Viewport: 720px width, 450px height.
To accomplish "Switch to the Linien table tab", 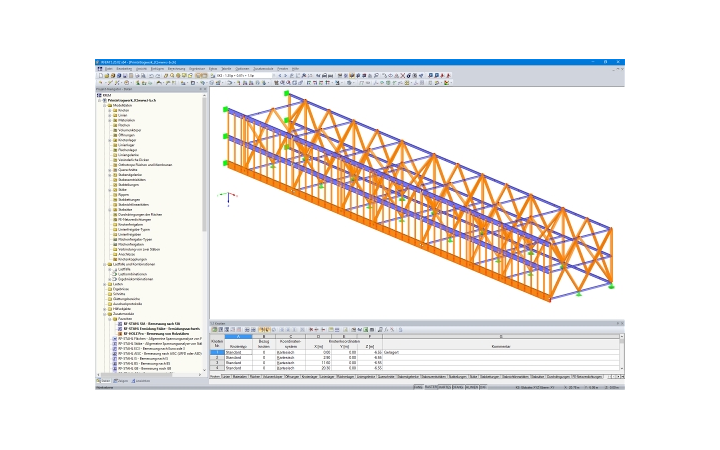I will point(226,377).
